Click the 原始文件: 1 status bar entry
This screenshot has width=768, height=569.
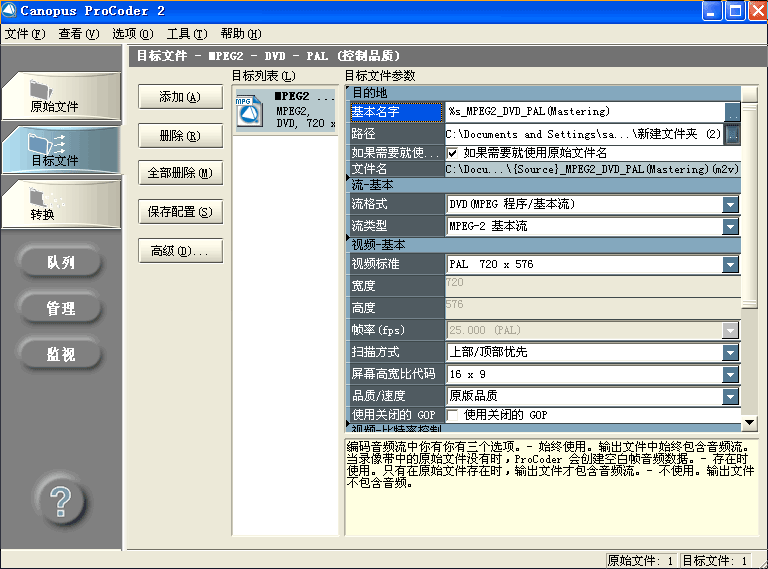tap(641, 561)
